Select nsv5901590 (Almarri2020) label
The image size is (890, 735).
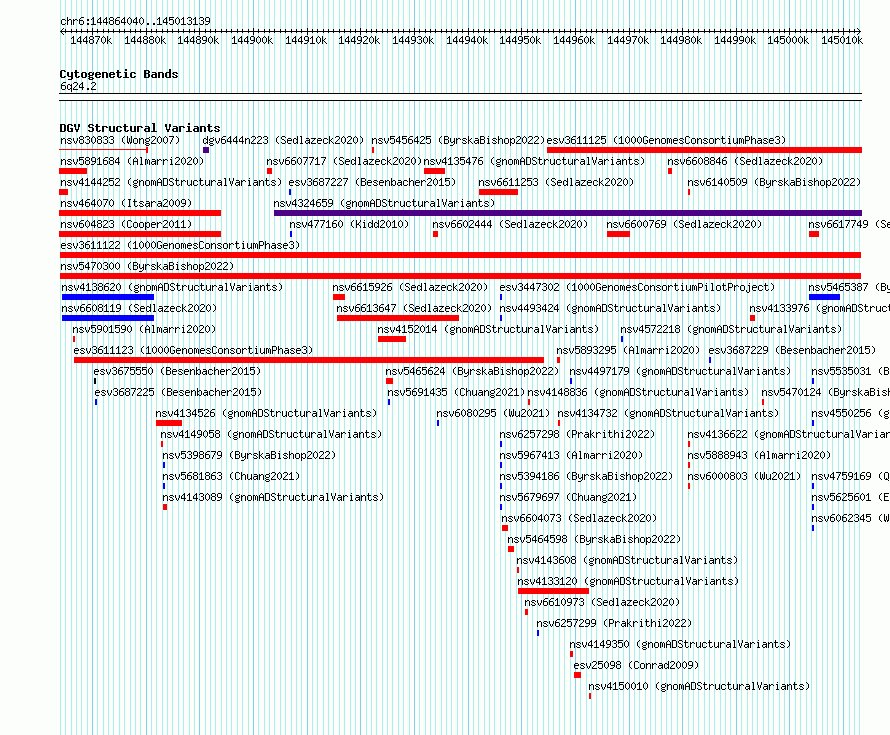point(144,329)
